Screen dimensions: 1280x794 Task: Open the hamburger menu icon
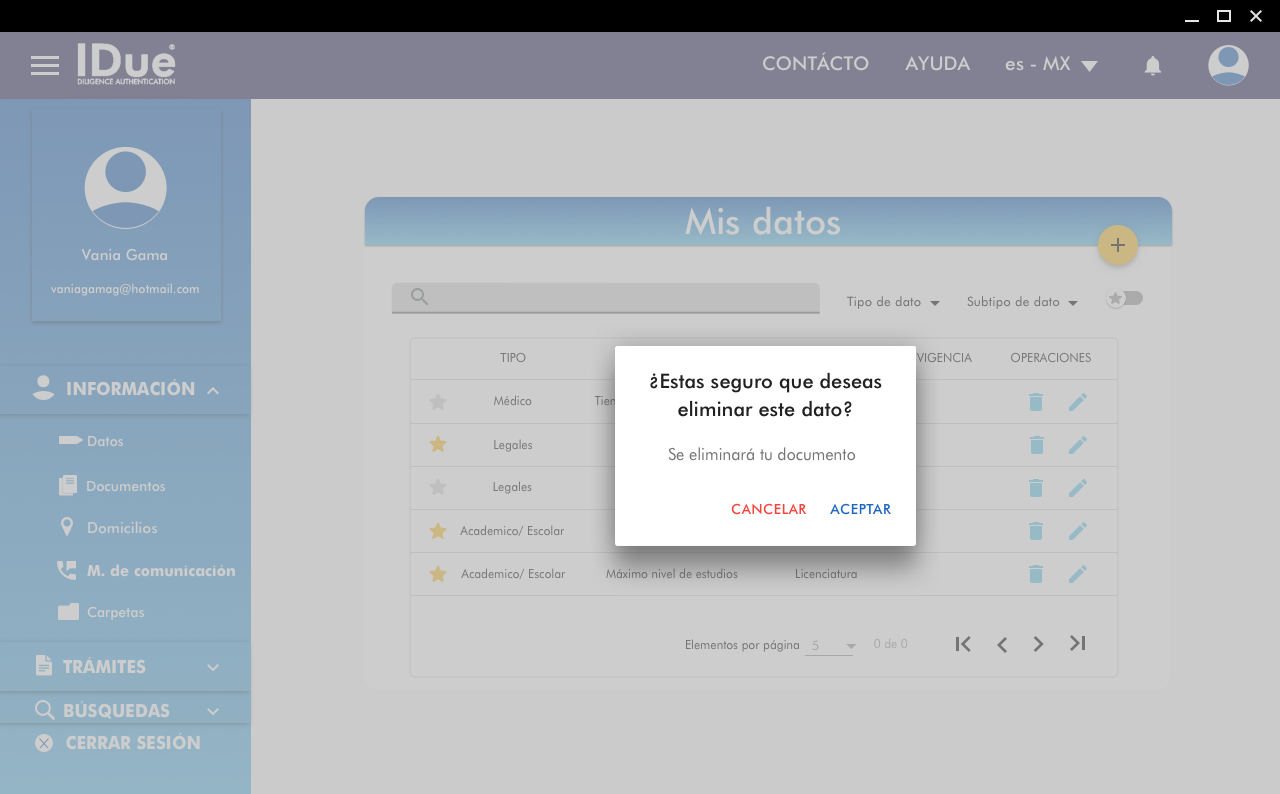tap(45, 66)
